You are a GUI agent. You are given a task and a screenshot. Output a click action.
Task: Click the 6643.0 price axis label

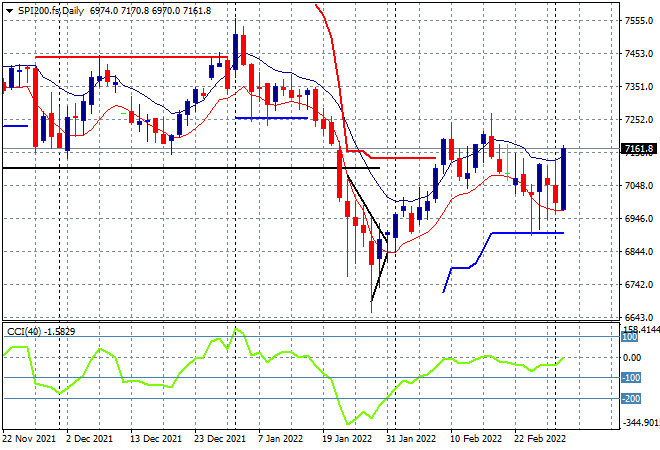pos(639,317)
